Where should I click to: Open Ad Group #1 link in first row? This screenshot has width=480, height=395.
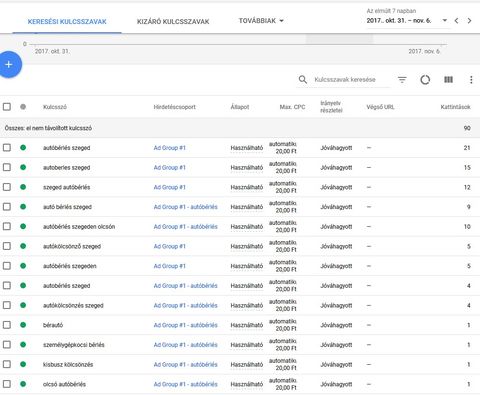coord(169,148)
